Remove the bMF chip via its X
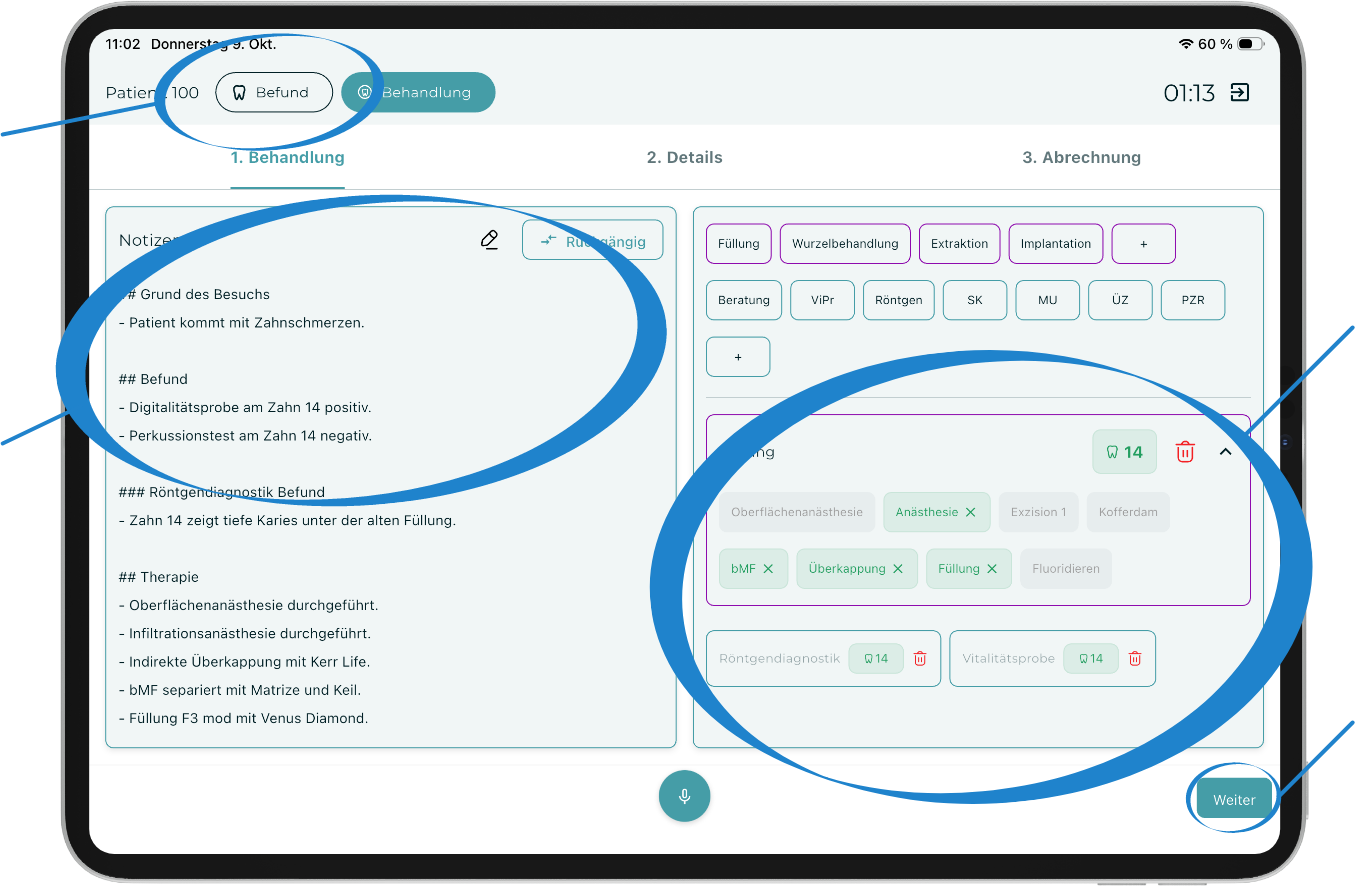This screenshot has height=886, width=1356. pos(768,569)
